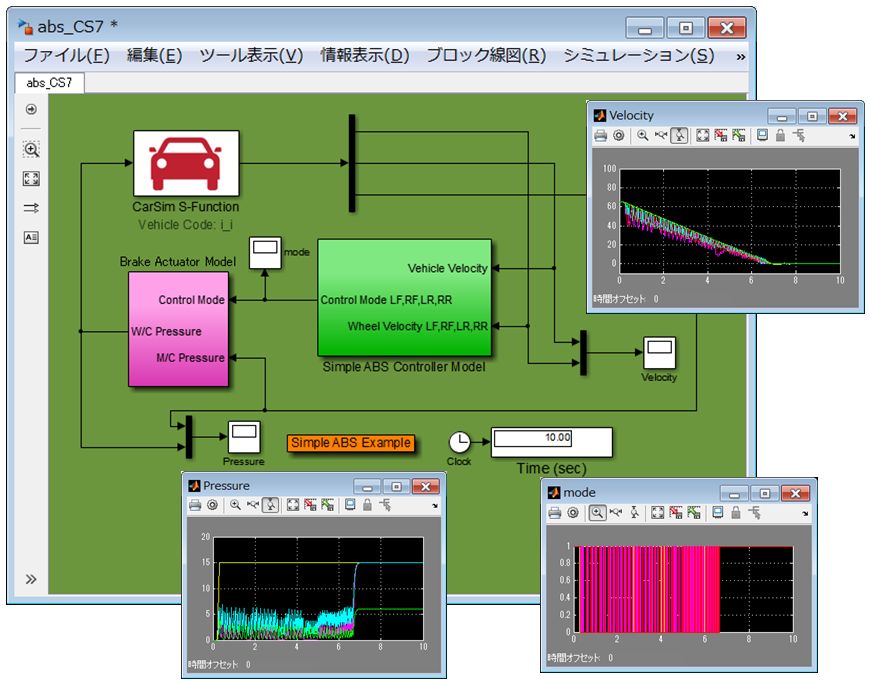Click the zoom X-axis icon in the mode scope
The width and height of the screenshot is (870, 682).
point(615,512)
